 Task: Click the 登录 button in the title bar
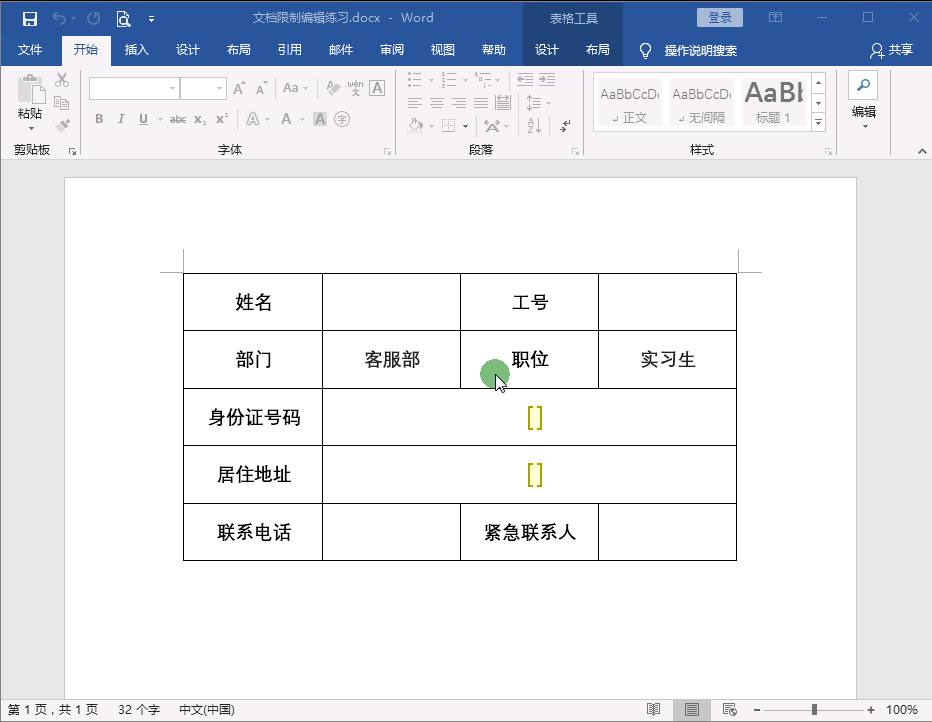pos(719,17)
